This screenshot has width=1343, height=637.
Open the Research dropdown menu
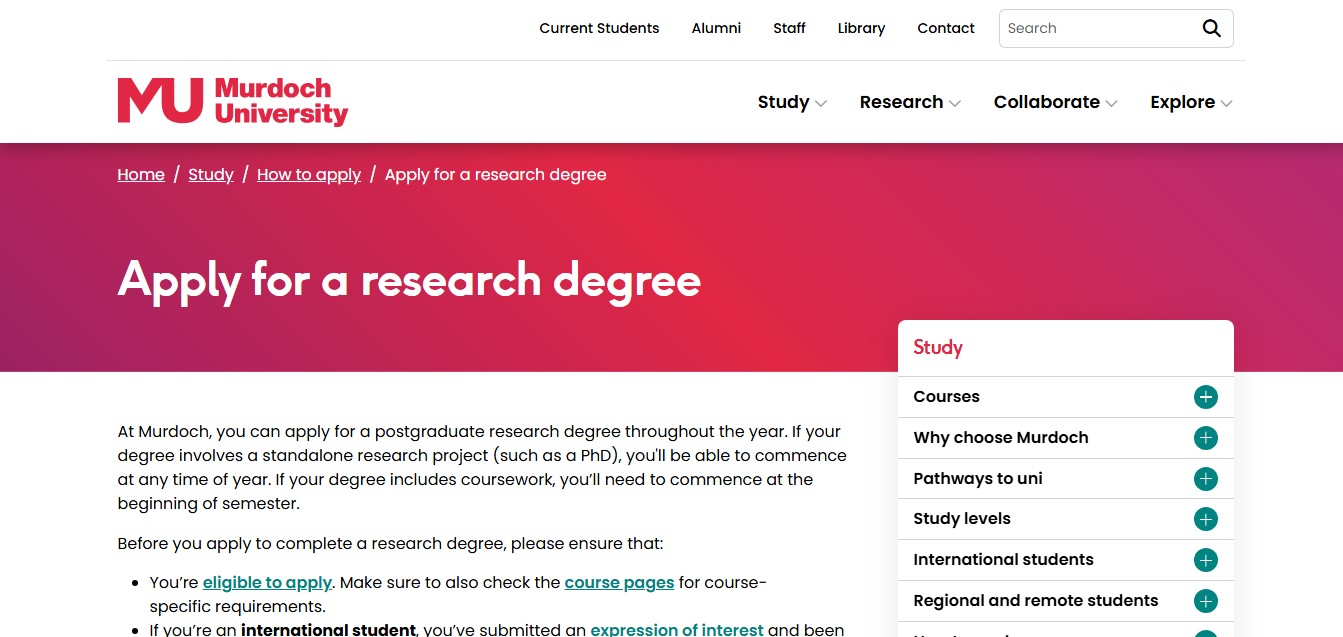(910, 102)
